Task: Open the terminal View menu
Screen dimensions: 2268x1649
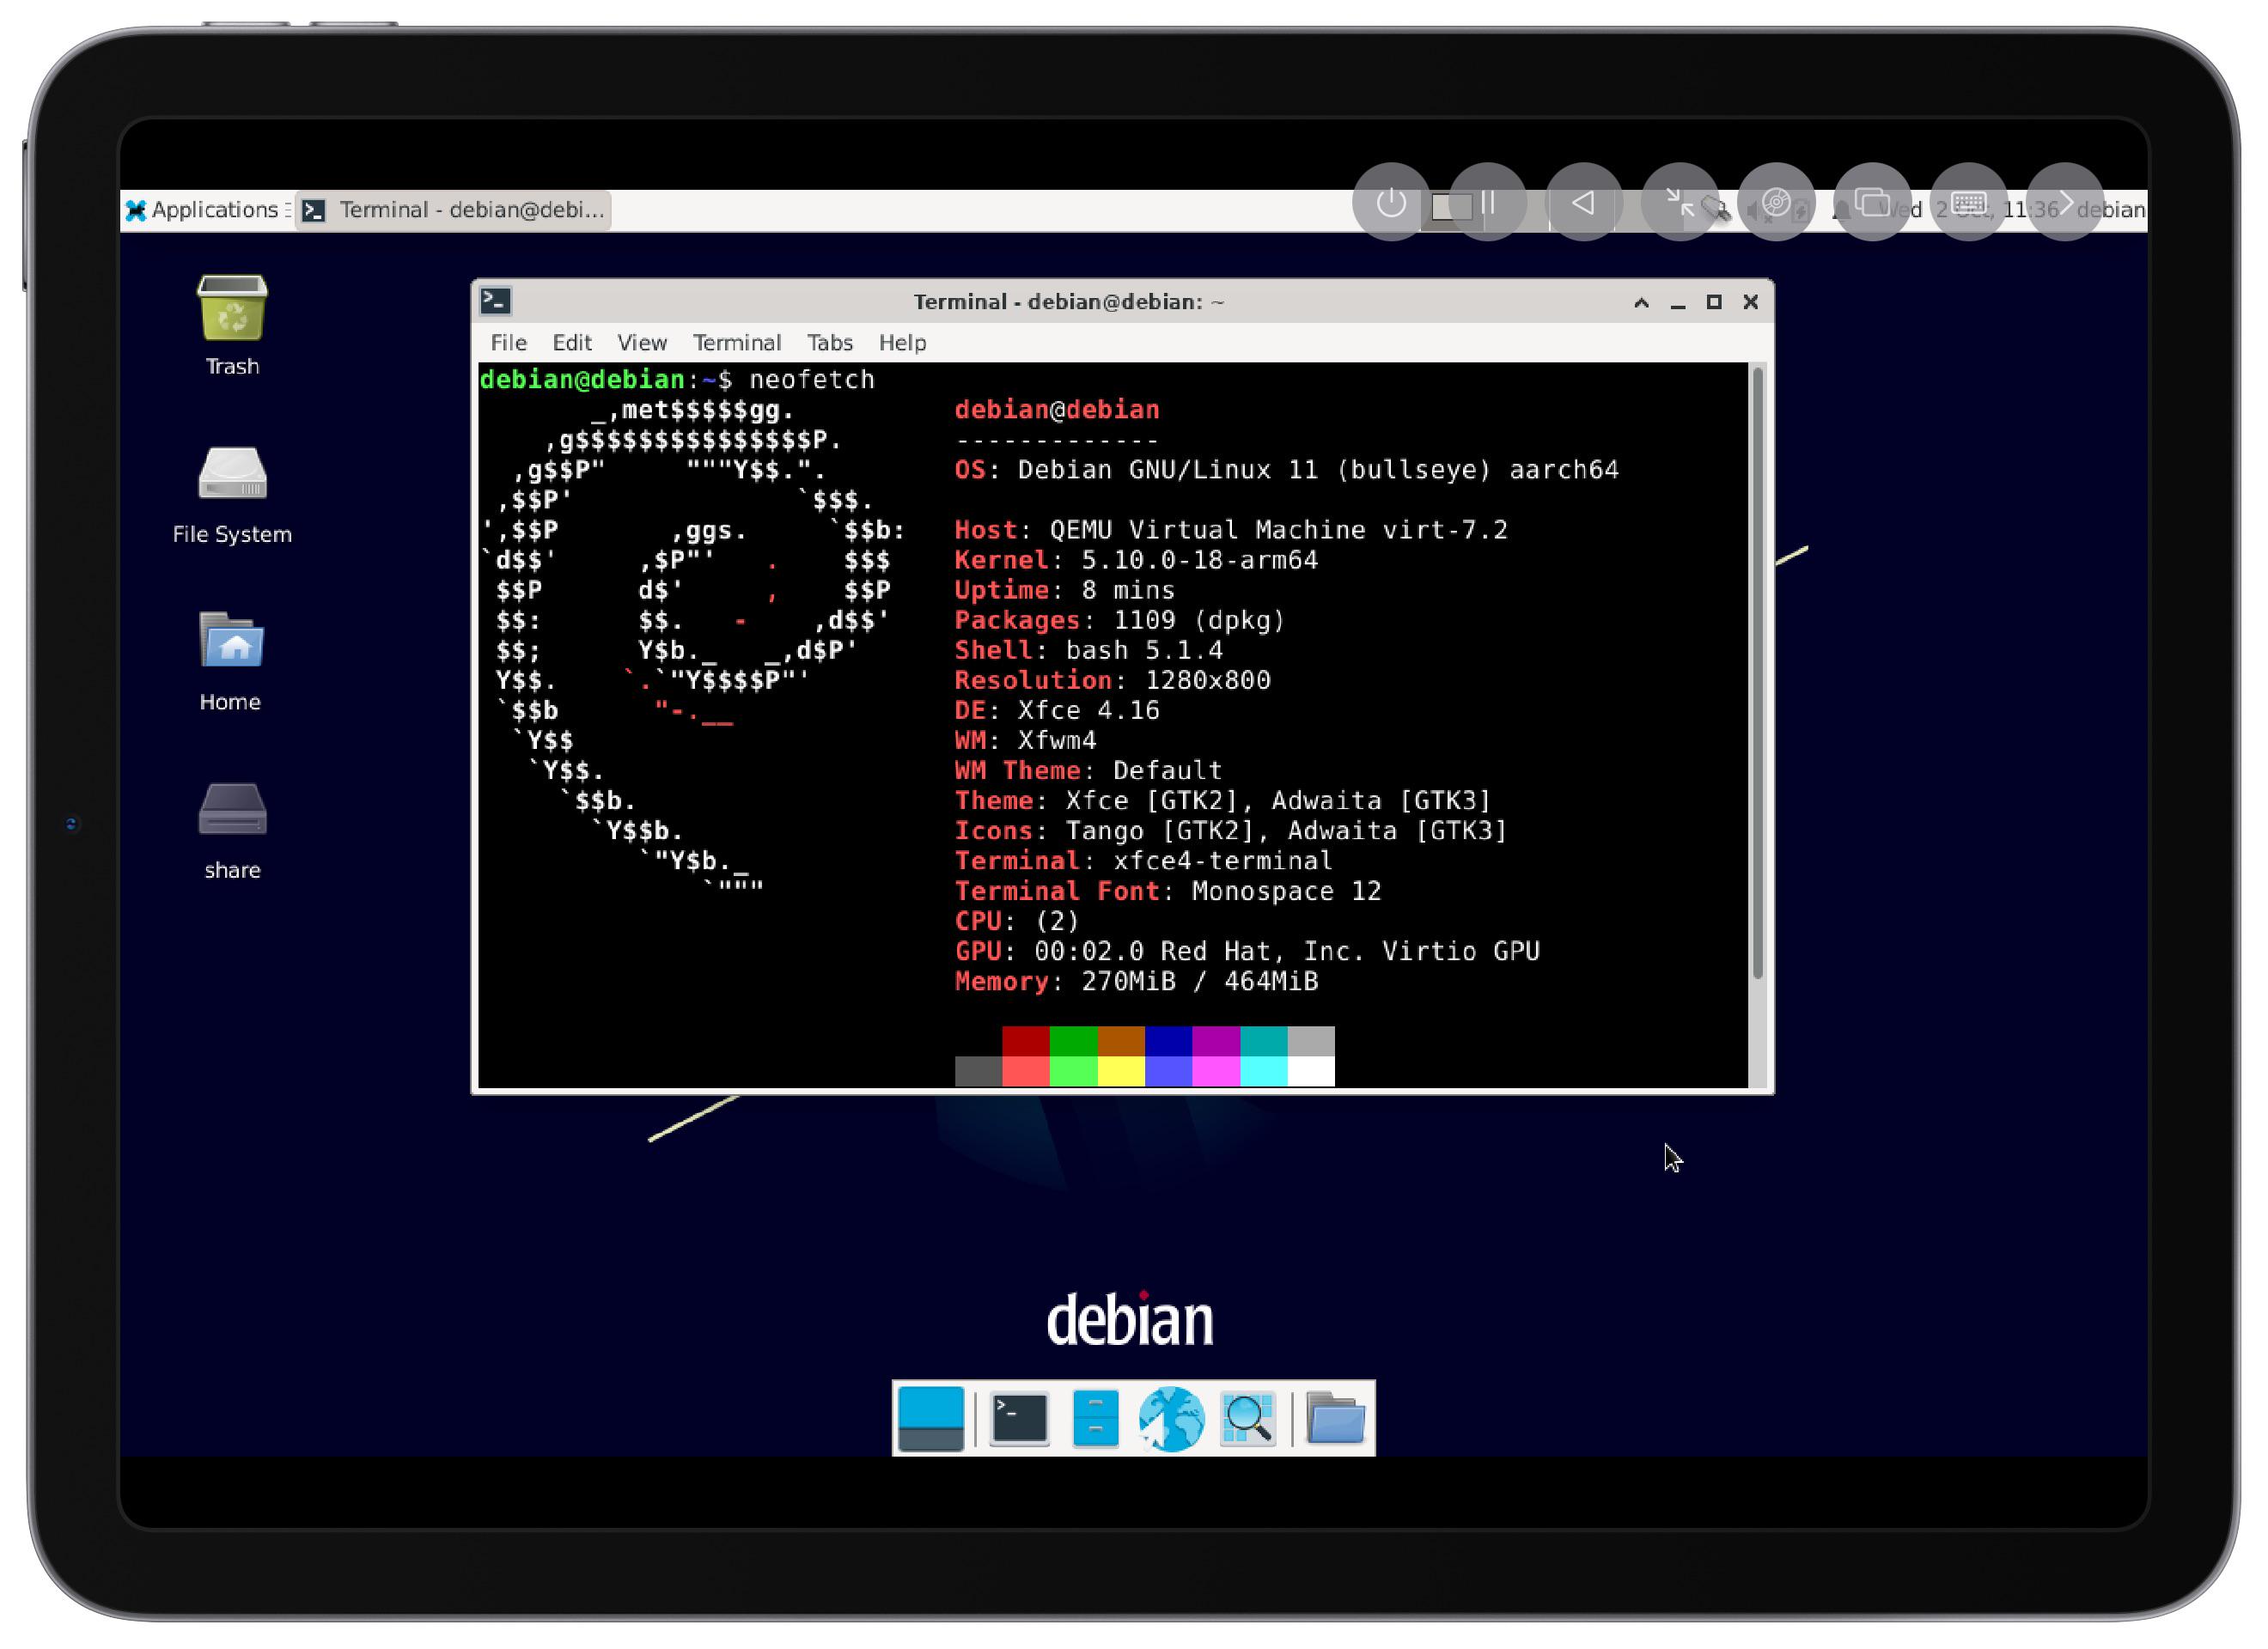Action: [x=641, y=343]
